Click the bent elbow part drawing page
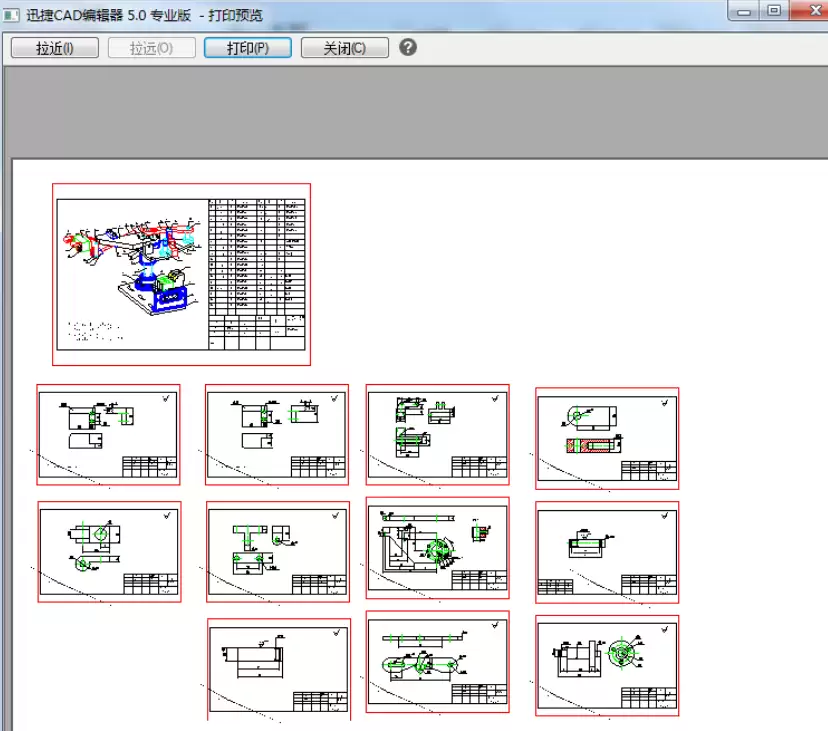 coord(437,434)
